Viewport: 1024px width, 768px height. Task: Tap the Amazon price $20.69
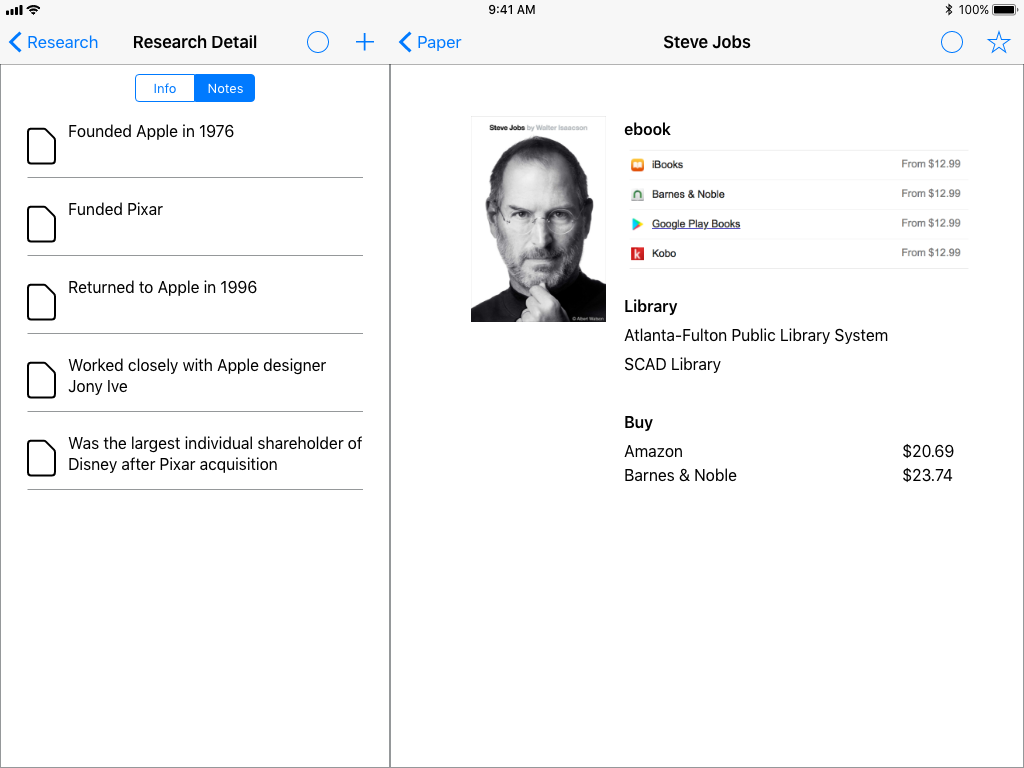click(927, 451)
